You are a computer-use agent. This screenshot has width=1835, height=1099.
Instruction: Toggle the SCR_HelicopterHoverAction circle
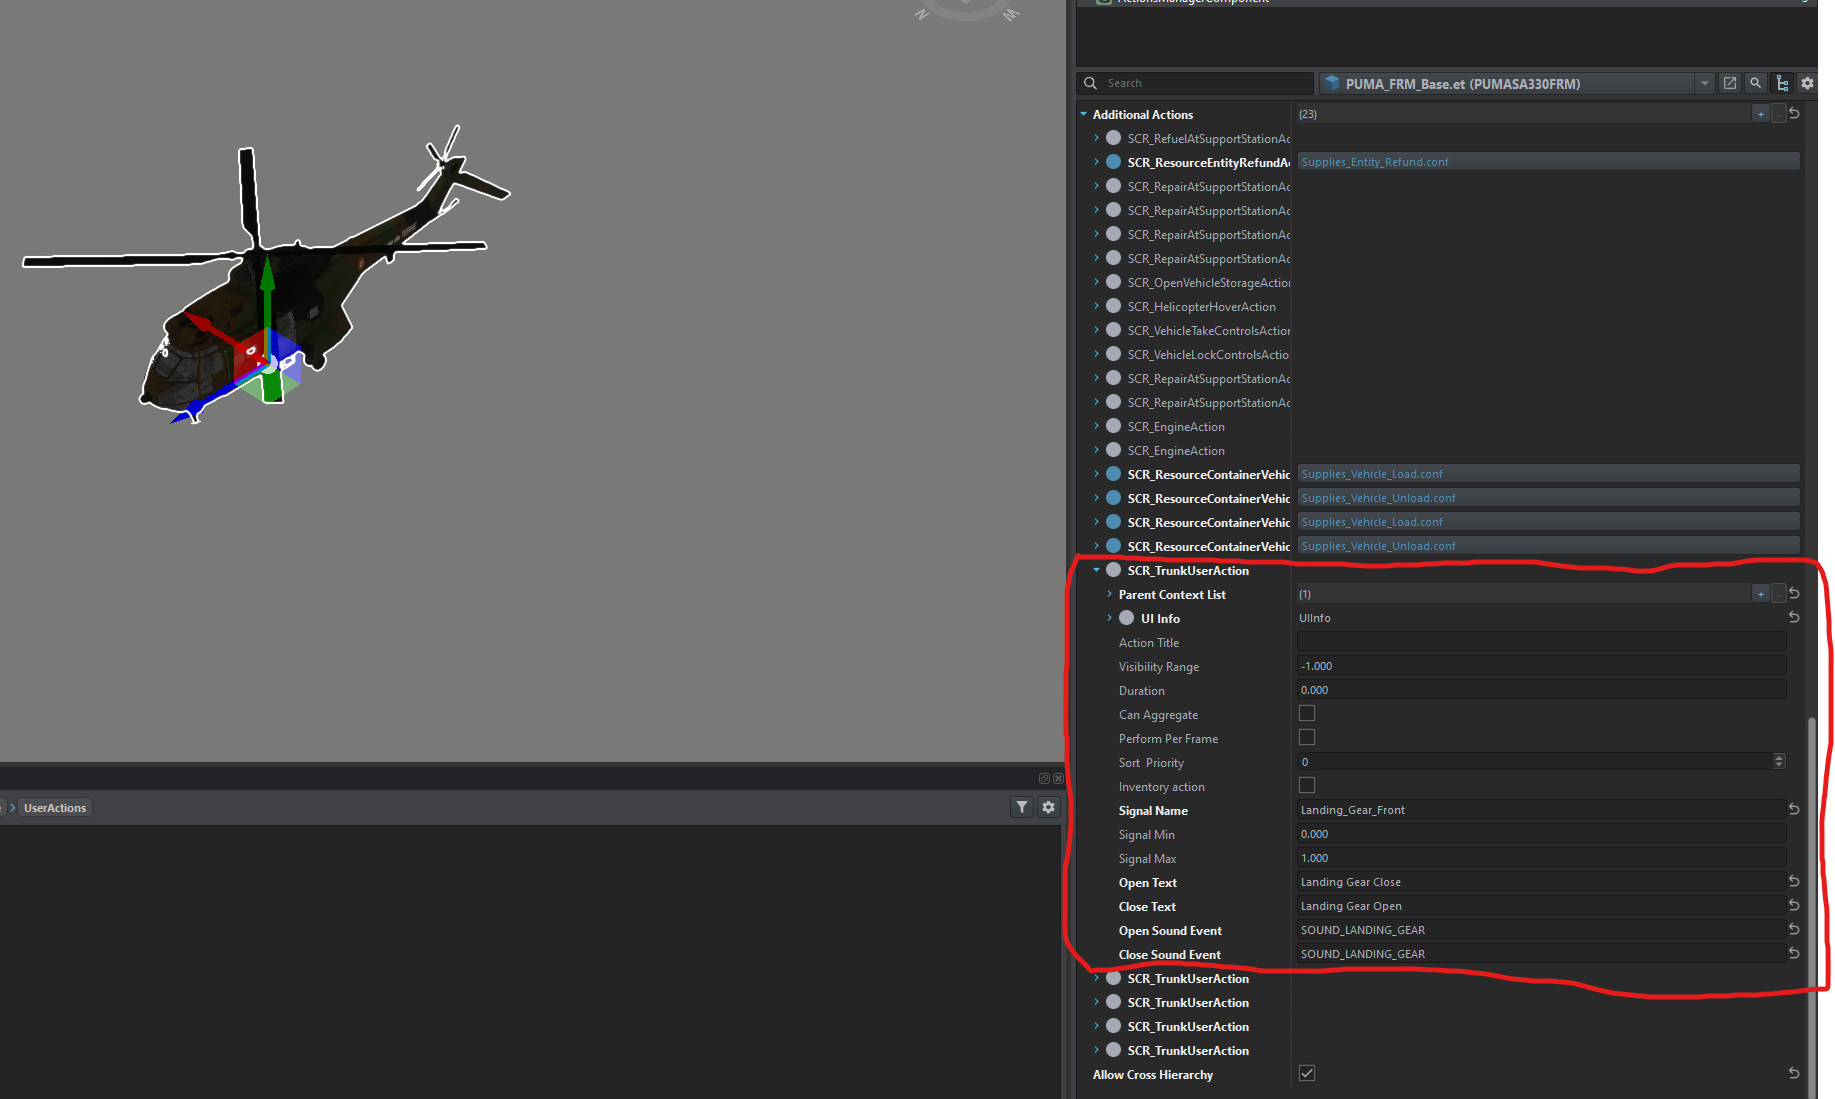[1113, 306]
